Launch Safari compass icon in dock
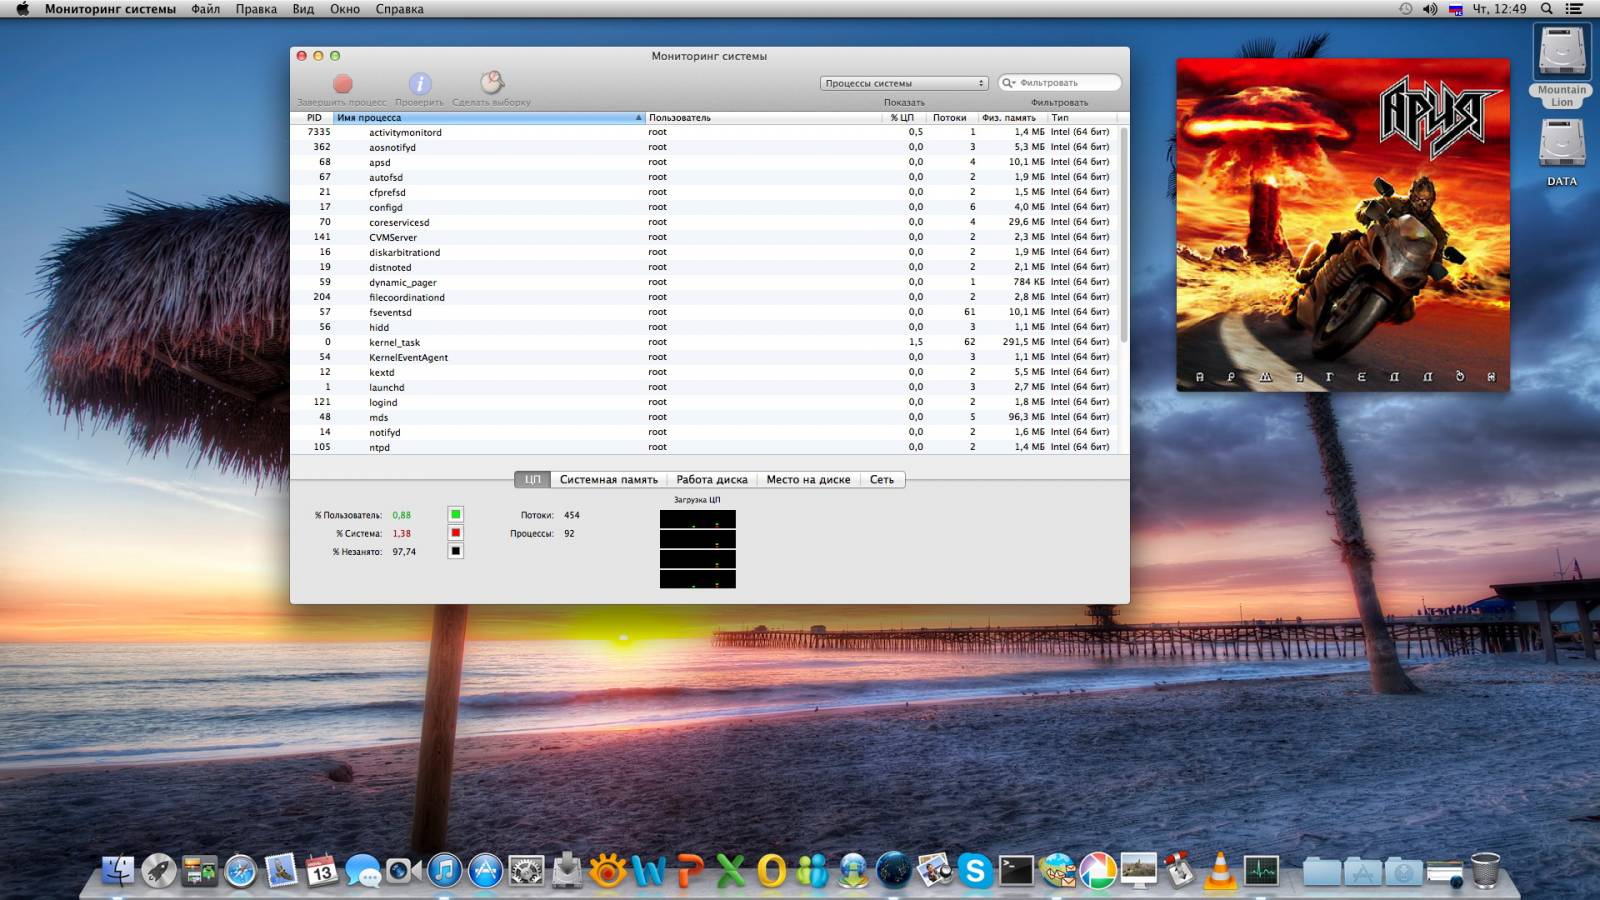This screenshot has width=1600, height=900. [x=240, y=871]
